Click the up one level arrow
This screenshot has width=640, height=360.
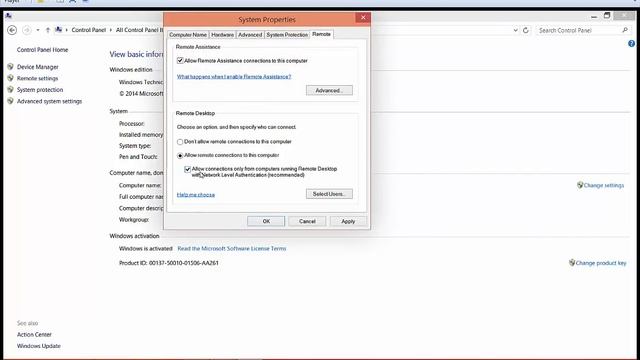point(48,30)
